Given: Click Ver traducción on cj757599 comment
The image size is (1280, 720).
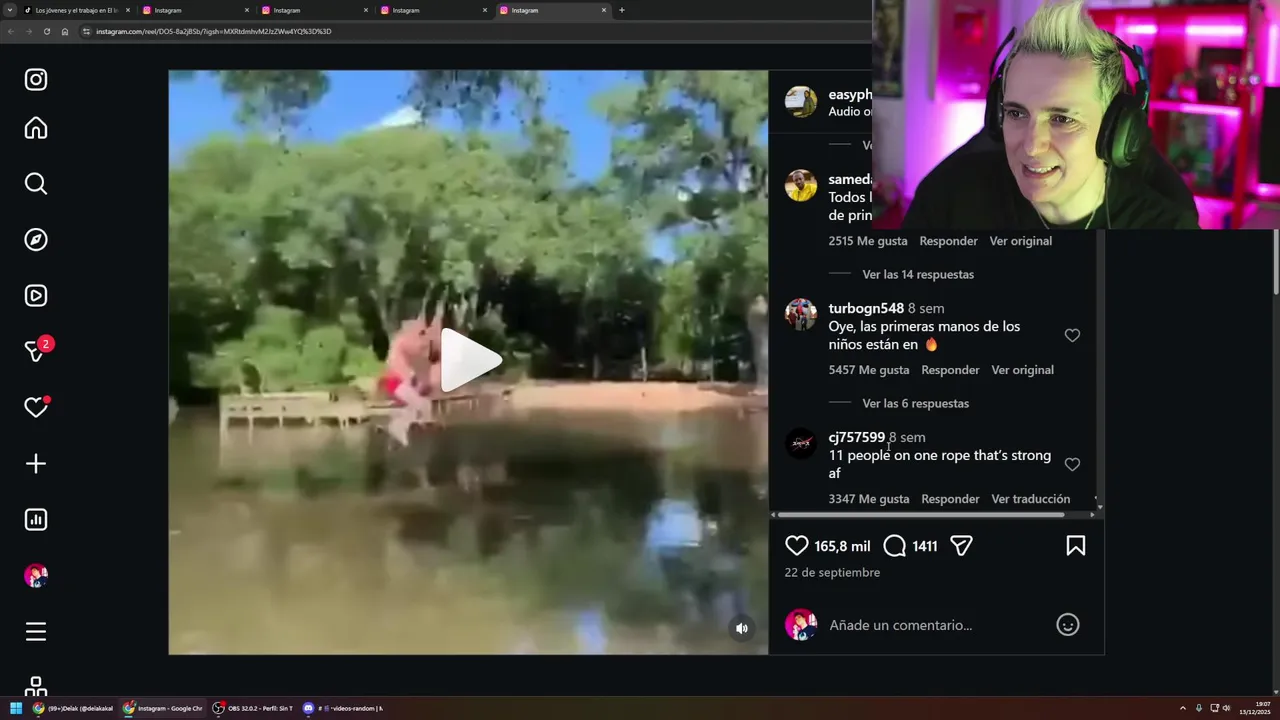Looking at the screenshot, I should click(1030, 499).
